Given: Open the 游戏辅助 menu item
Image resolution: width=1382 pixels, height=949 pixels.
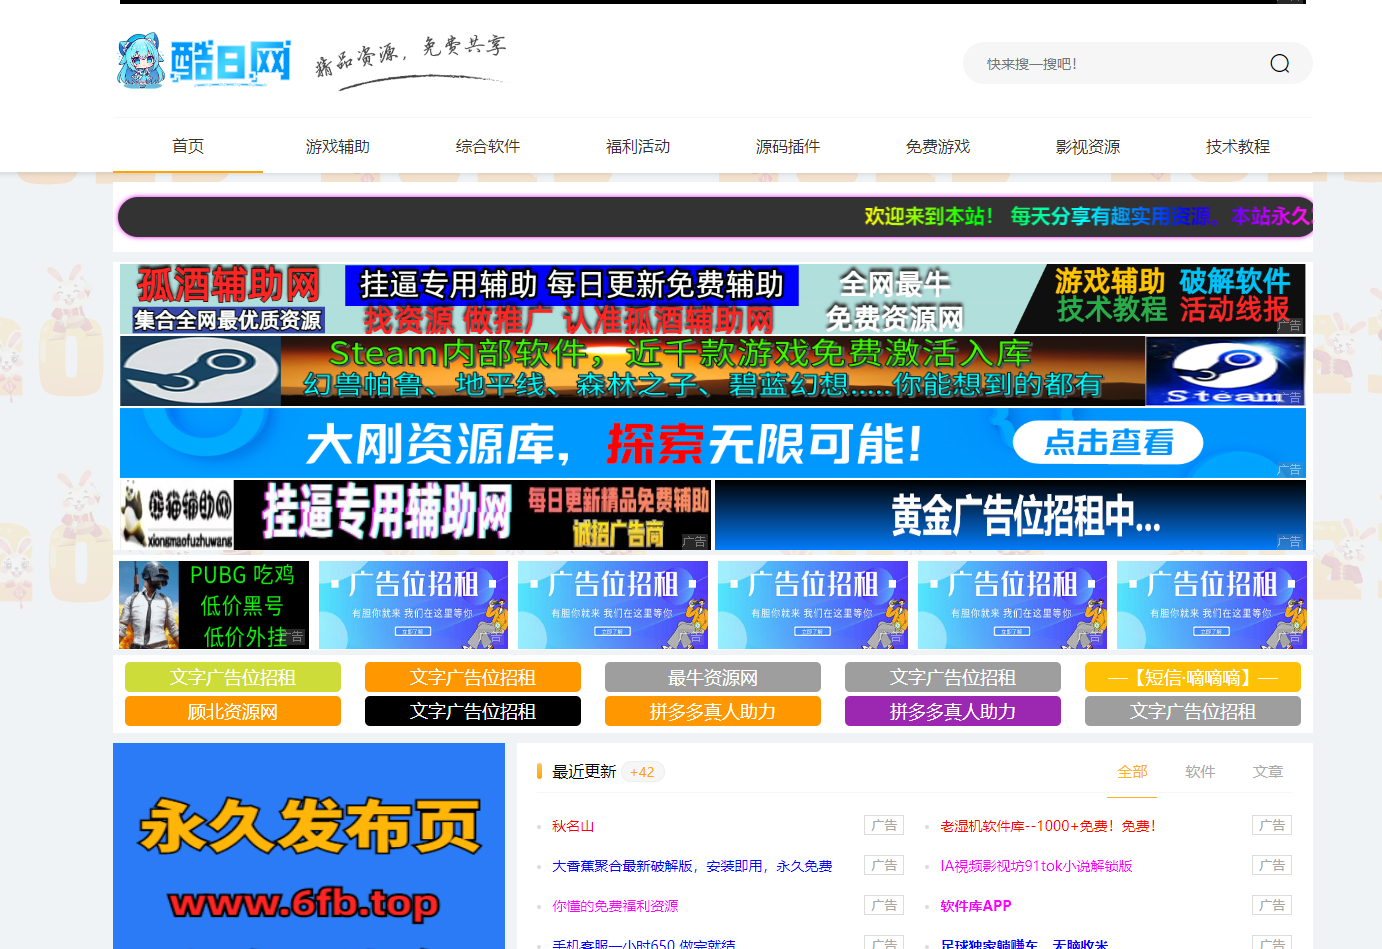Looking at the screenshot, I should tap(338, 146).
